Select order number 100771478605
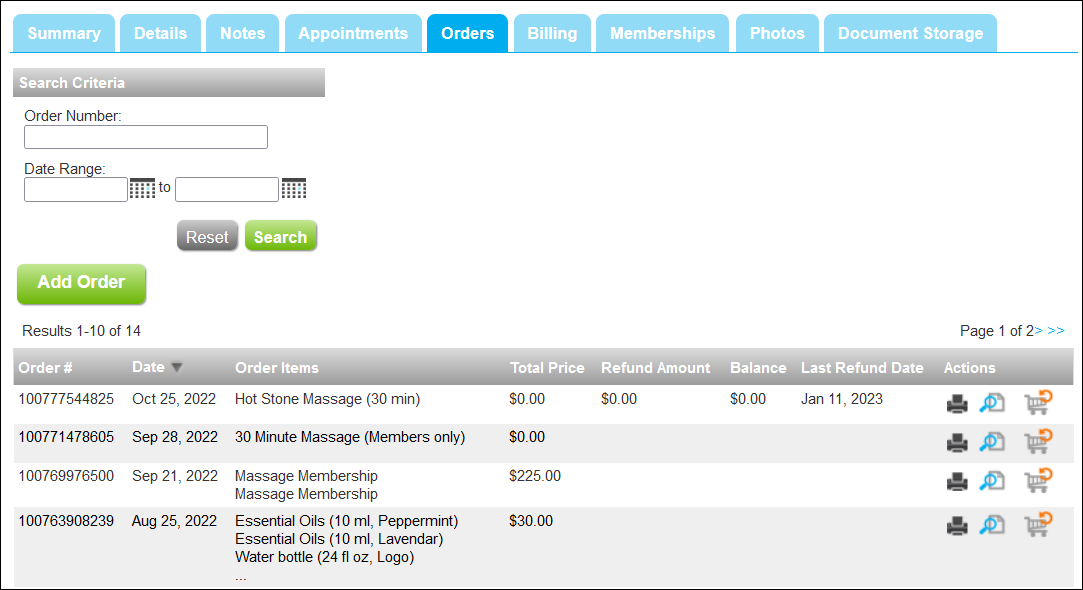 point(66,437)
